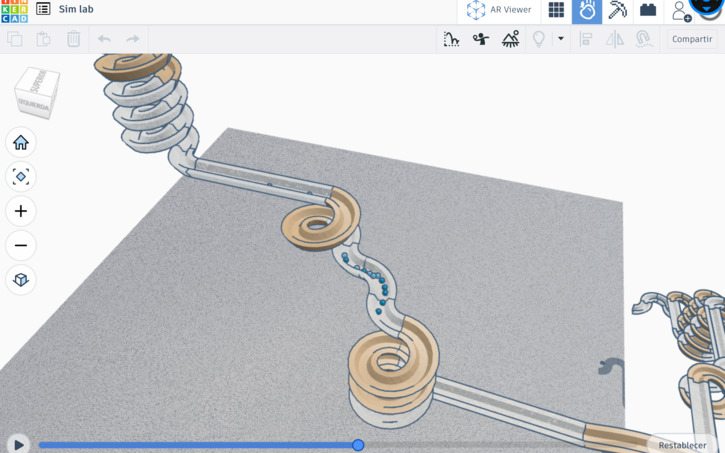Redo the last action

click(133, 39)
